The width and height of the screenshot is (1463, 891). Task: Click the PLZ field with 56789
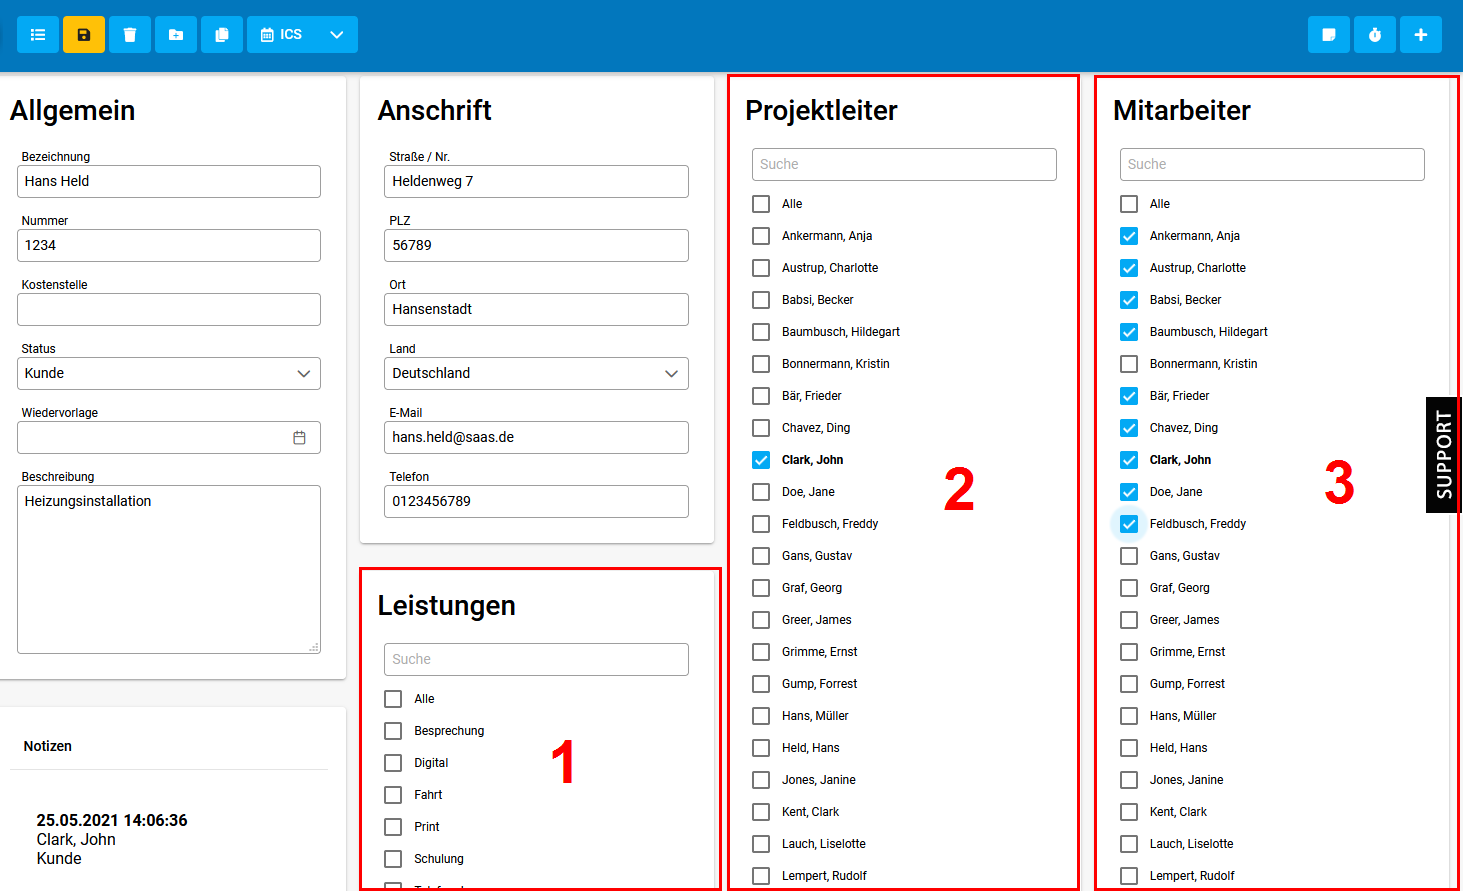coord(536,245)
